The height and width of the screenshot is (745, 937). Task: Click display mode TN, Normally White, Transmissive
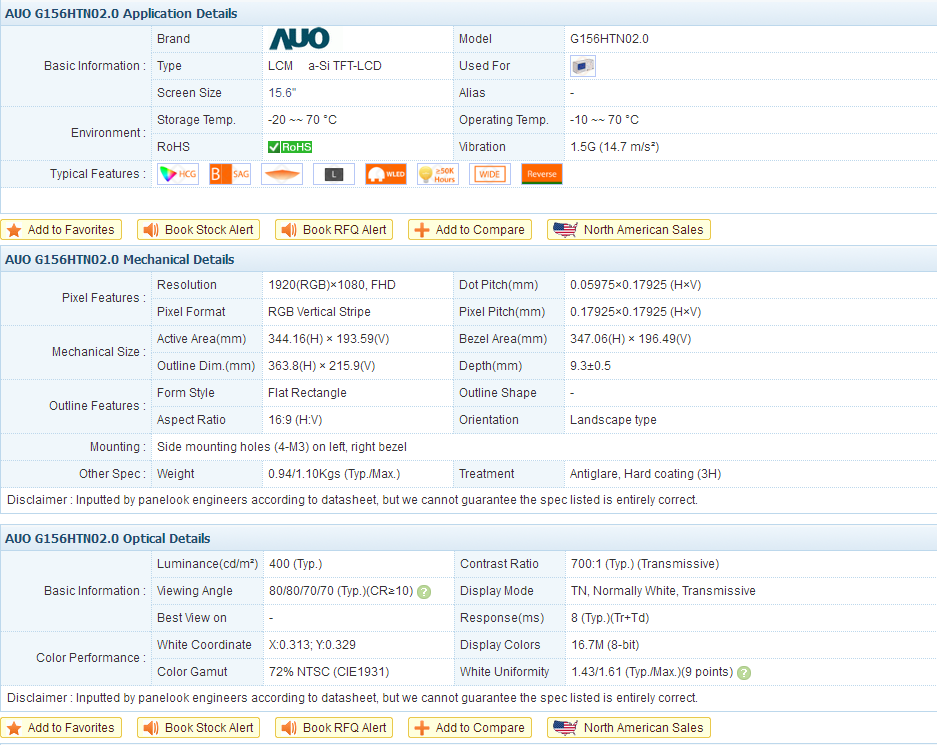[663, 591]
